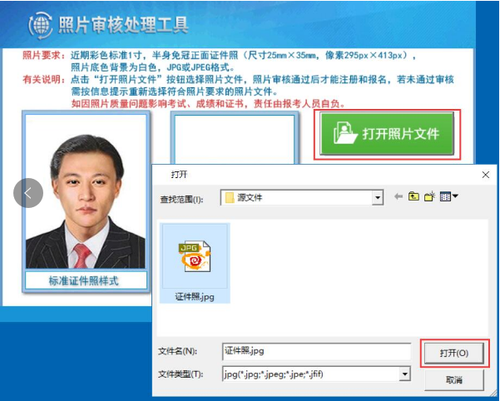The height and width of the screenshot is (401, 500).
Task: Click the empty photo preview box
Action: tap(234, 139)
